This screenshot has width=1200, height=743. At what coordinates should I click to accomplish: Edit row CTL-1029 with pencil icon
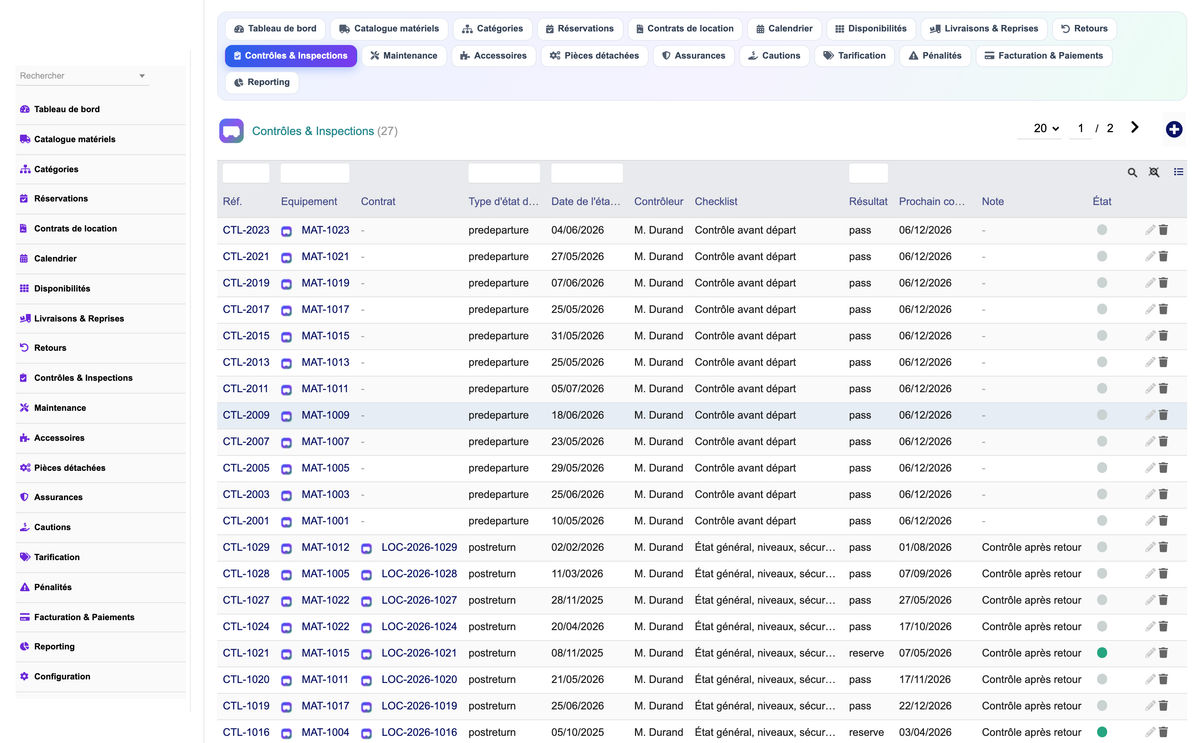pyautogui.click(x=1150, y=547)
